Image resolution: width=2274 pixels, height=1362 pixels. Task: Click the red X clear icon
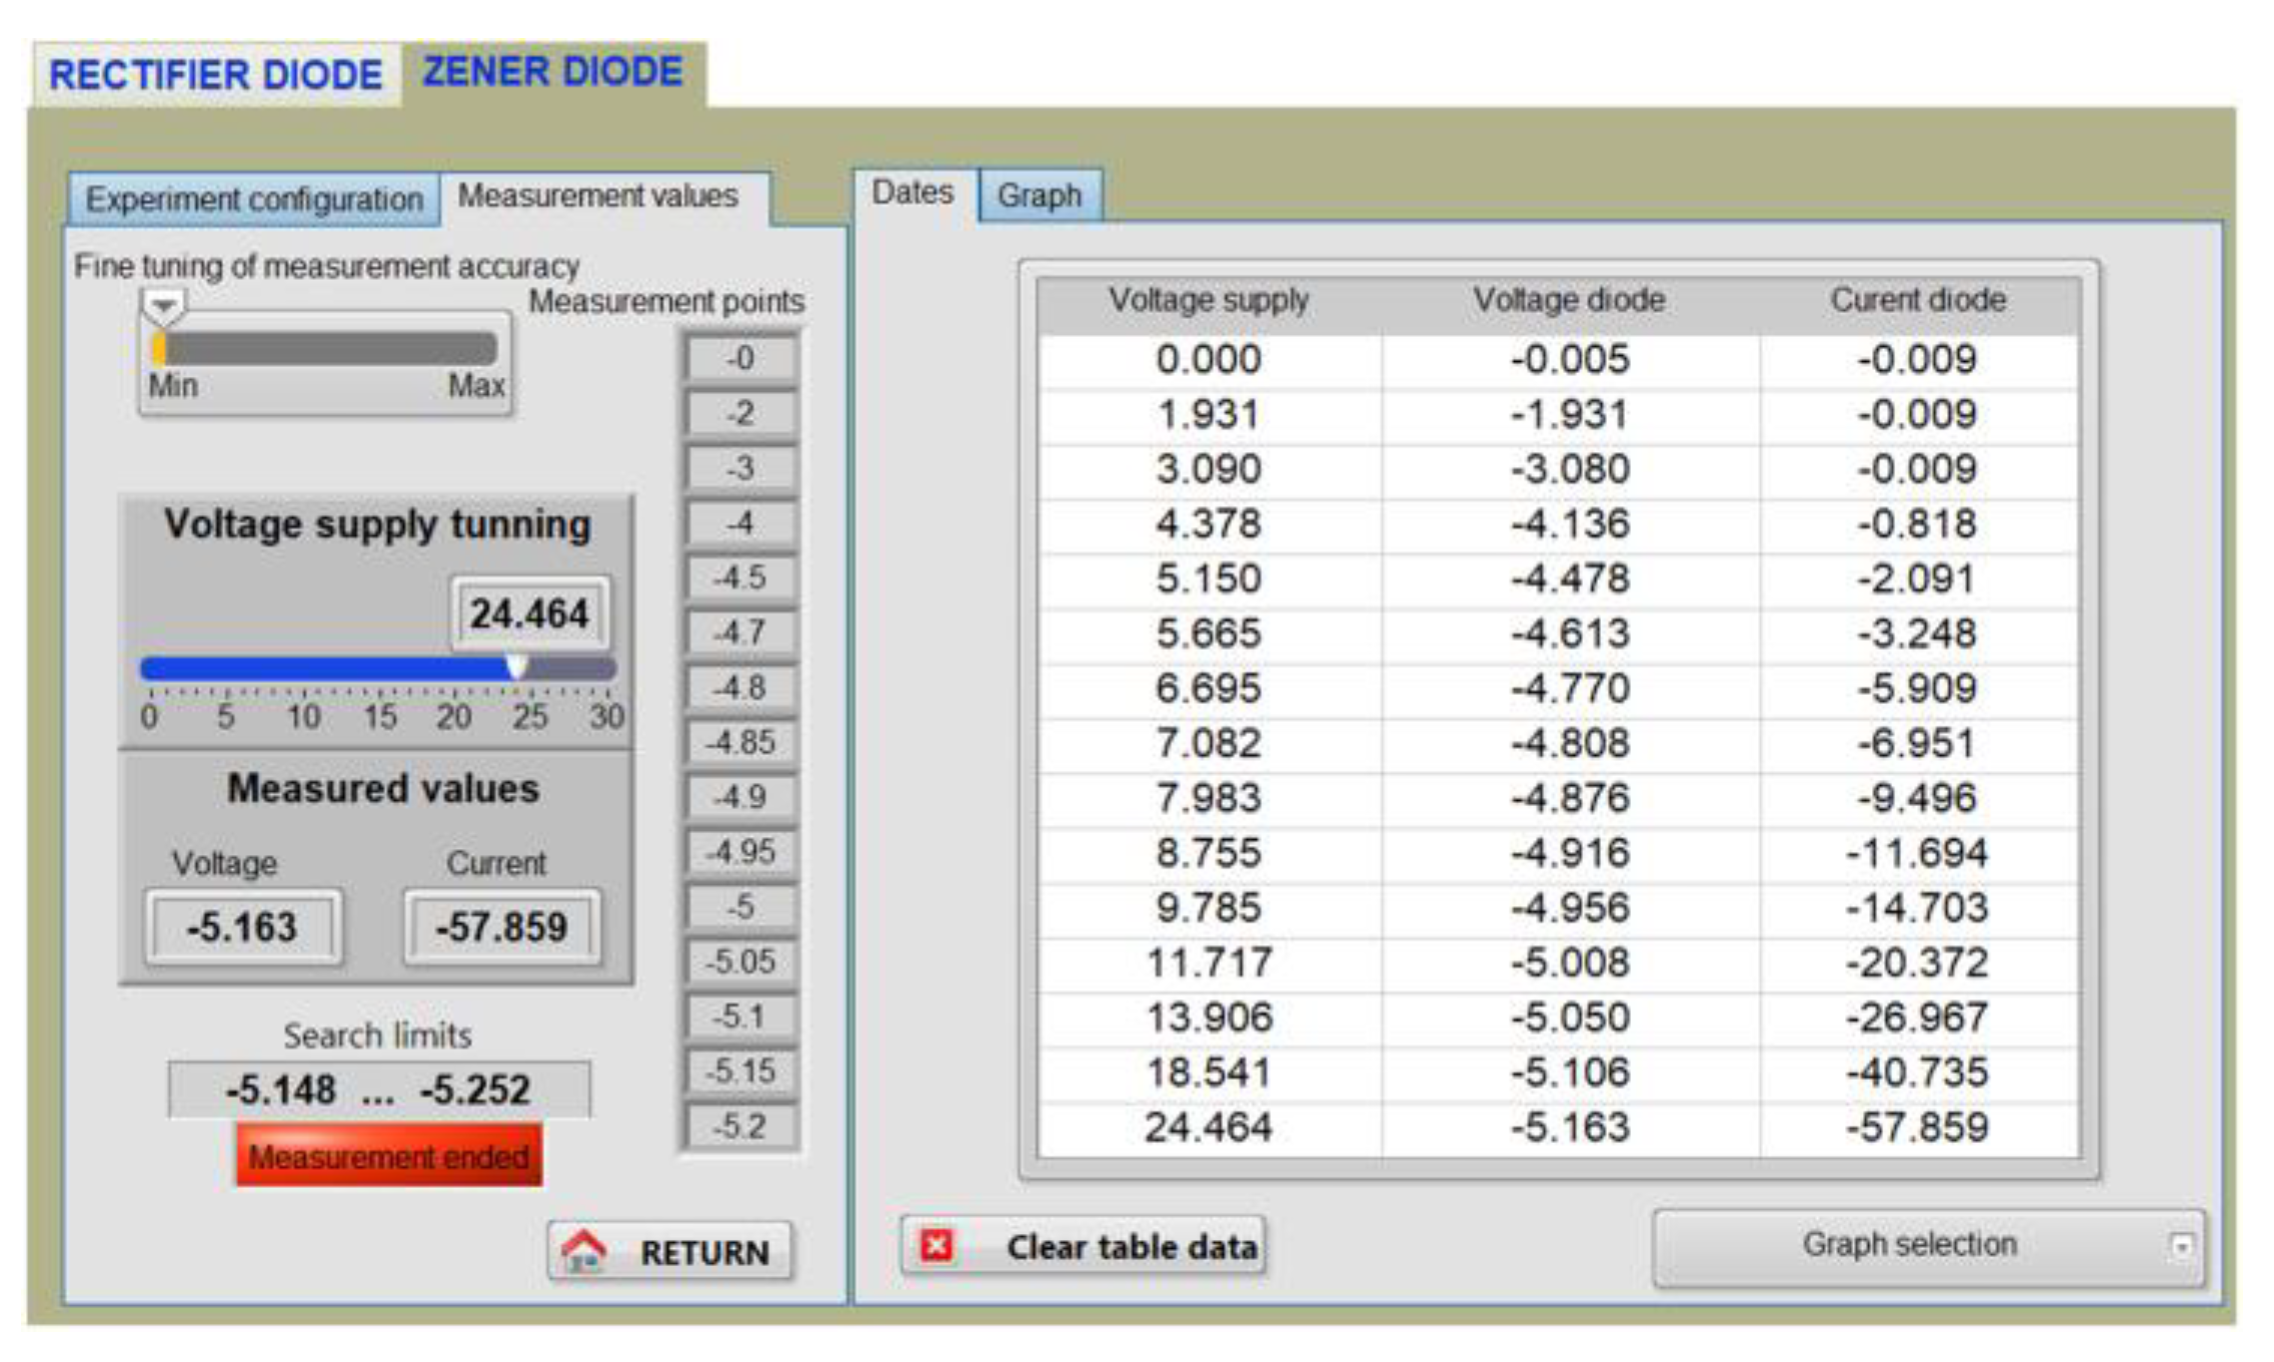[x=936, y=1246]
